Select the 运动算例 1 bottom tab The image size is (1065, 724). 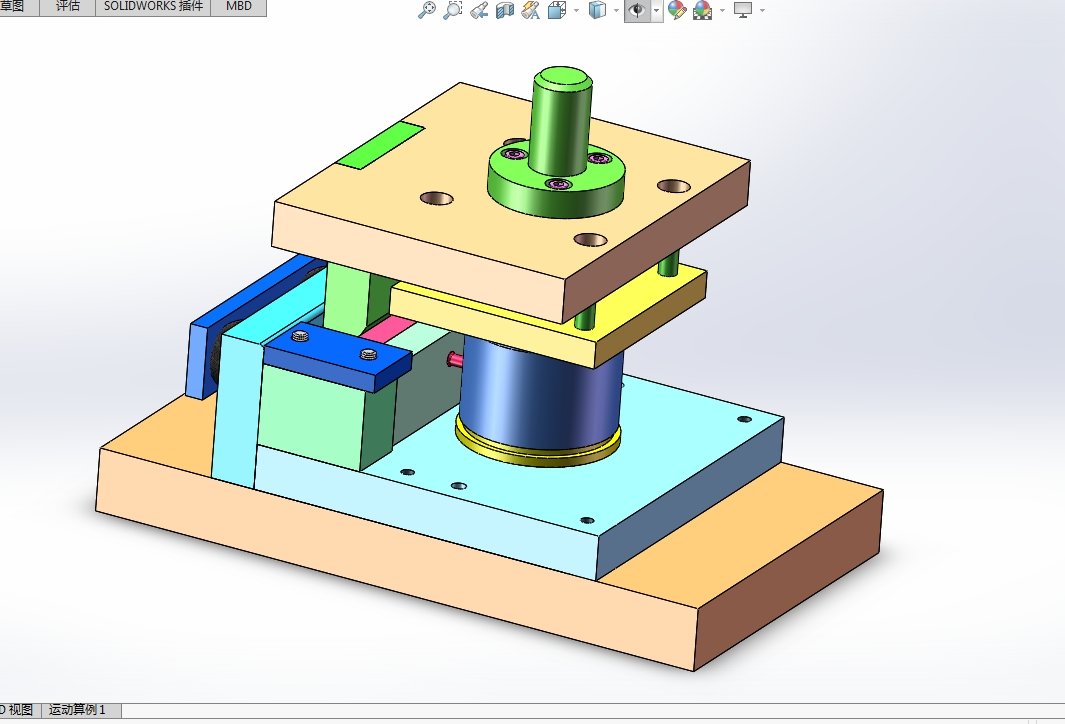tap(77, 710)
